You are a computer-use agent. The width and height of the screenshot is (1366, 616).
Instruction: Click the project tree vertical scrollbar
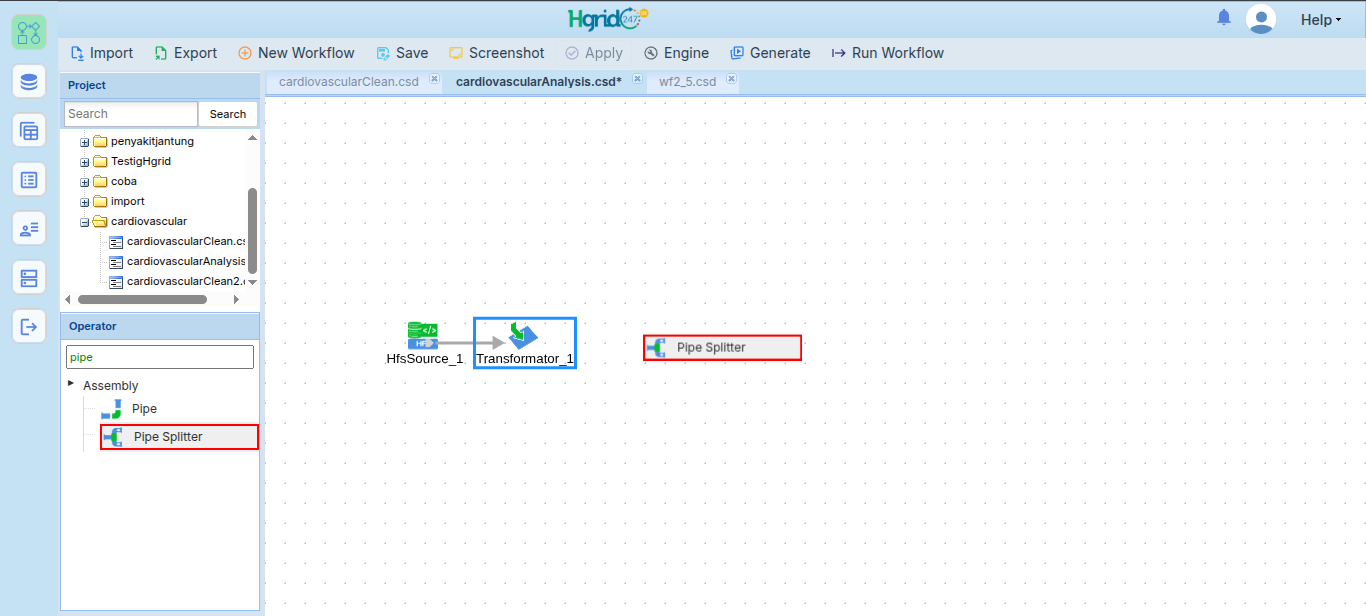[x=252, y=230]
